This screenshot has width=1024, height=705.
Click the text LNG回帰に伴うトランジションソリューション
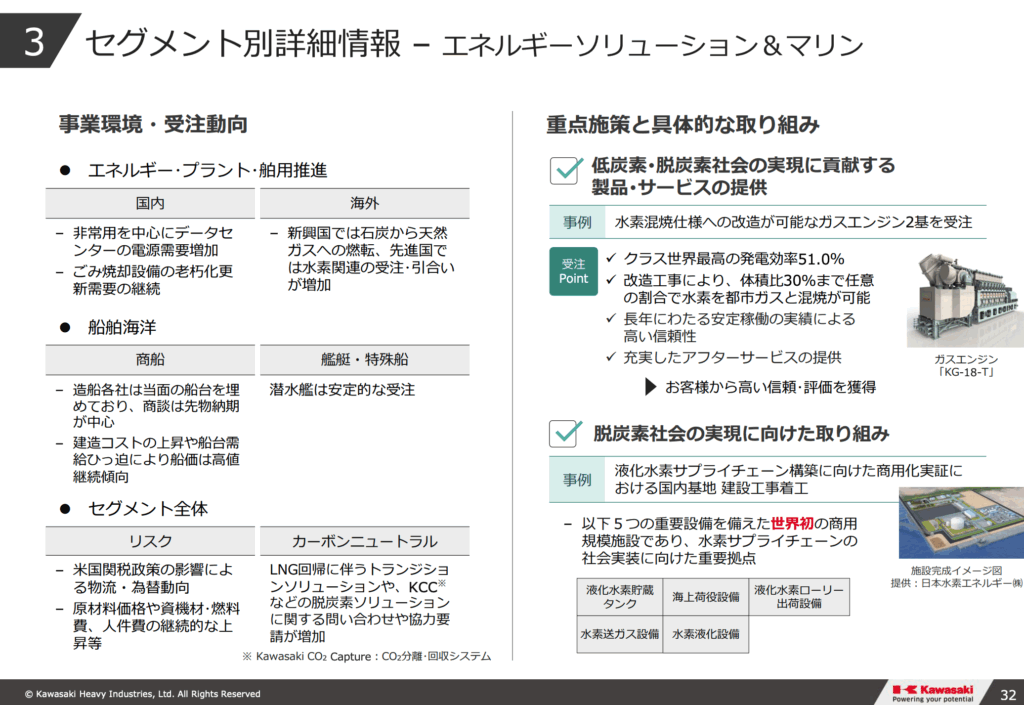(360, 603)
